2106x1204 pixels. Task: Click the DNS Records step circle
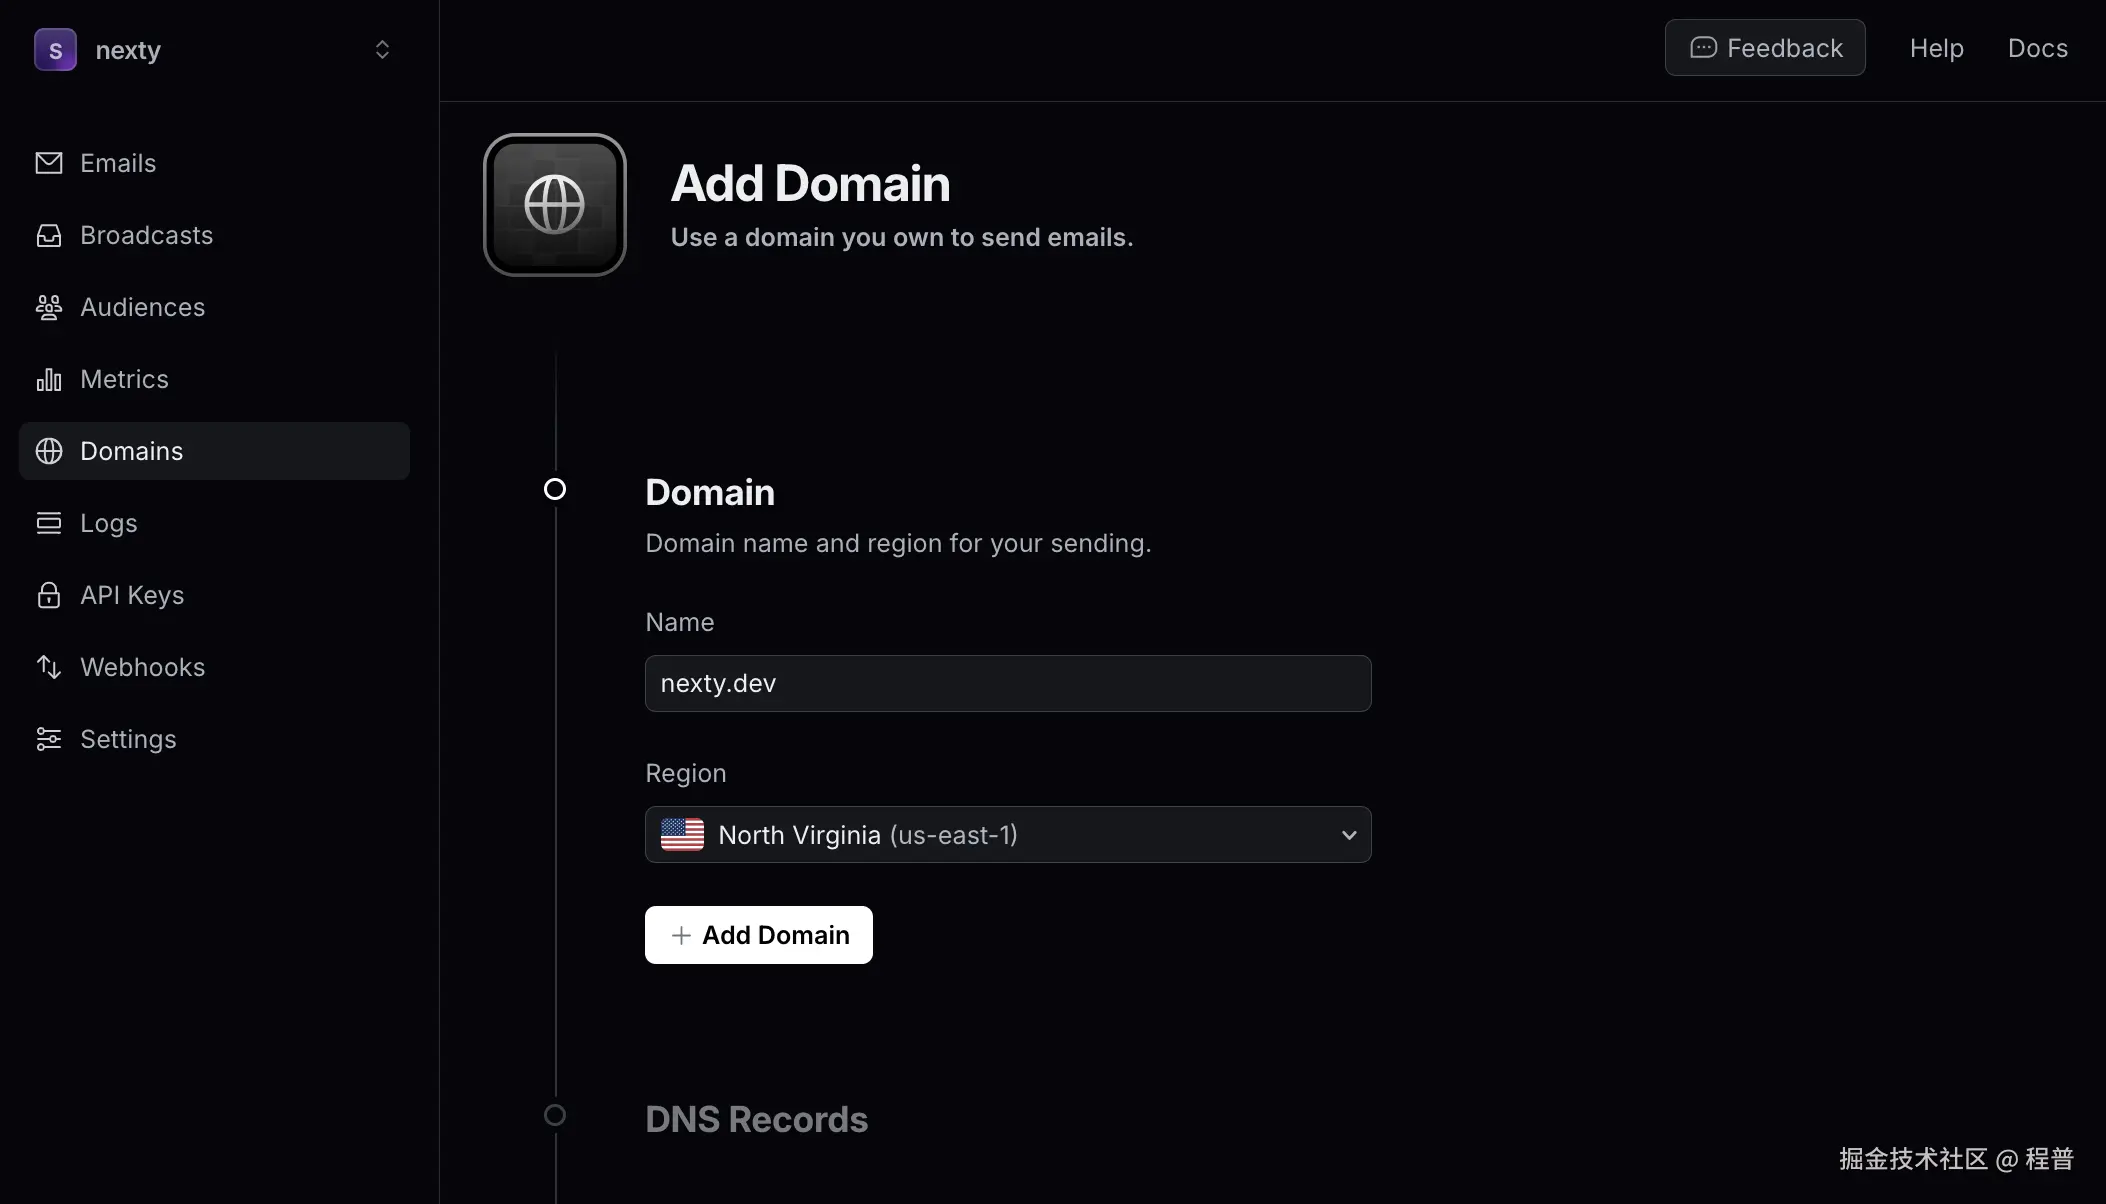pyautogui.click(x=555, y=1114)
